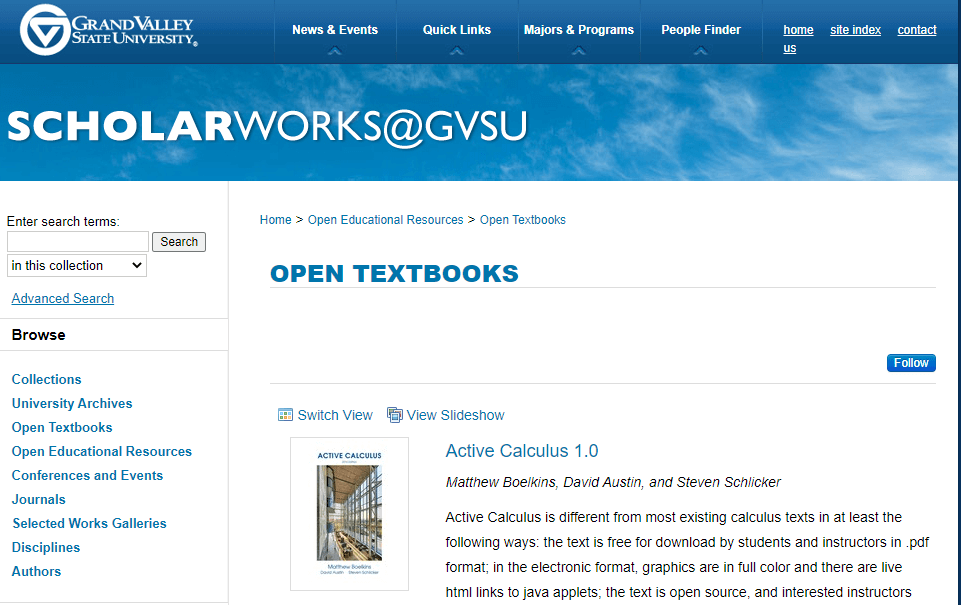Click the blue Follow button

click(x=911, y=363)
